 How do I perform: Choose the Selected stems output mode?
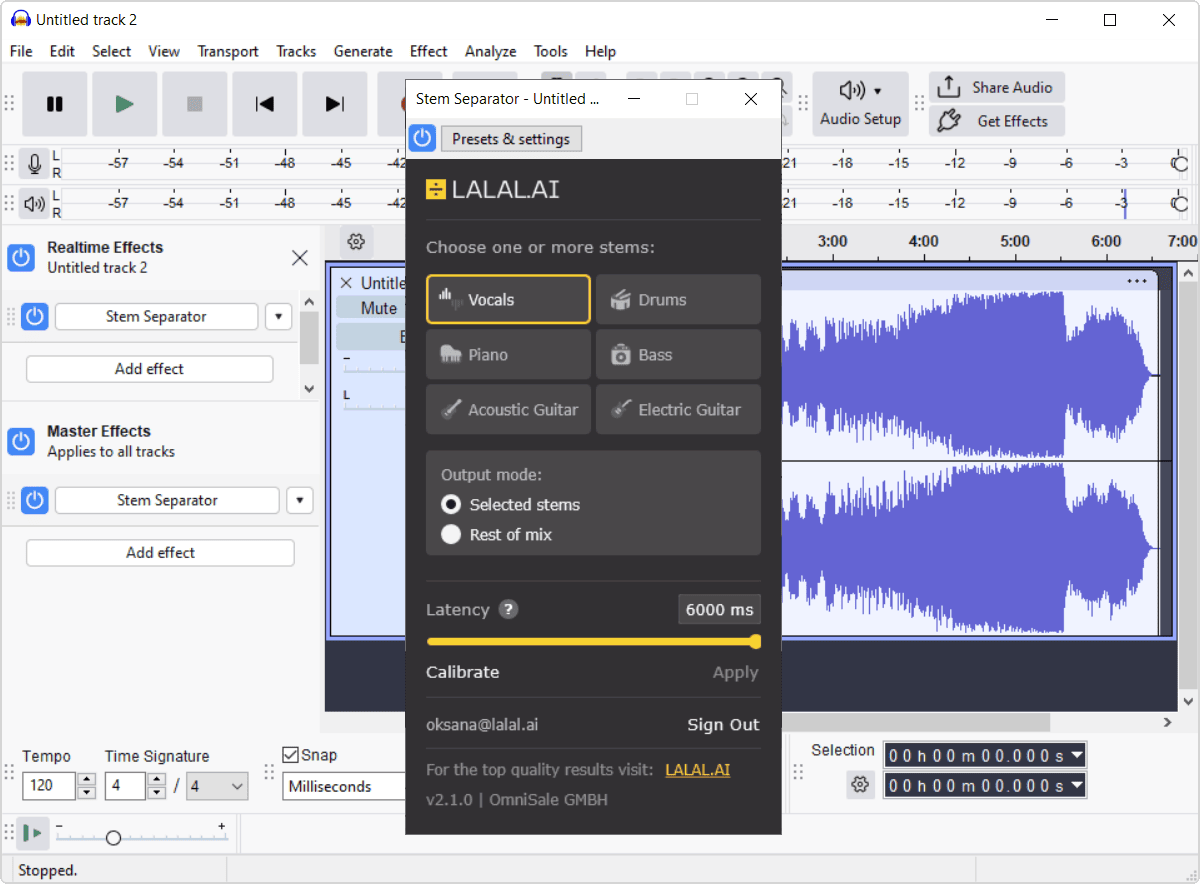(452, 505)
